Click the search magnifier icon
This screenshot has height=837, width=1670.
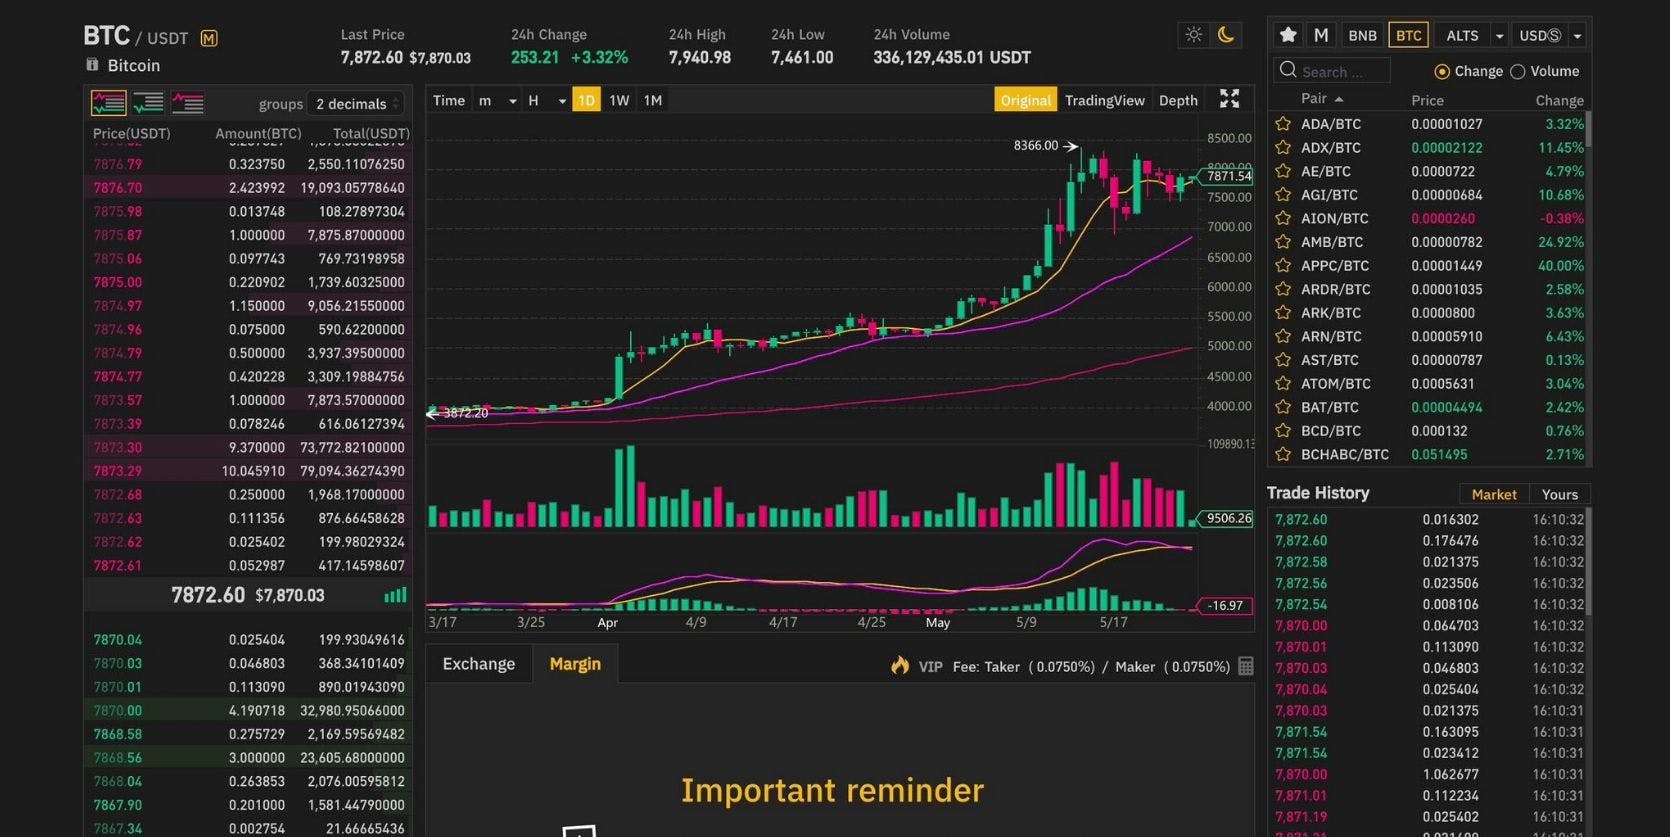pos(1287,70)
